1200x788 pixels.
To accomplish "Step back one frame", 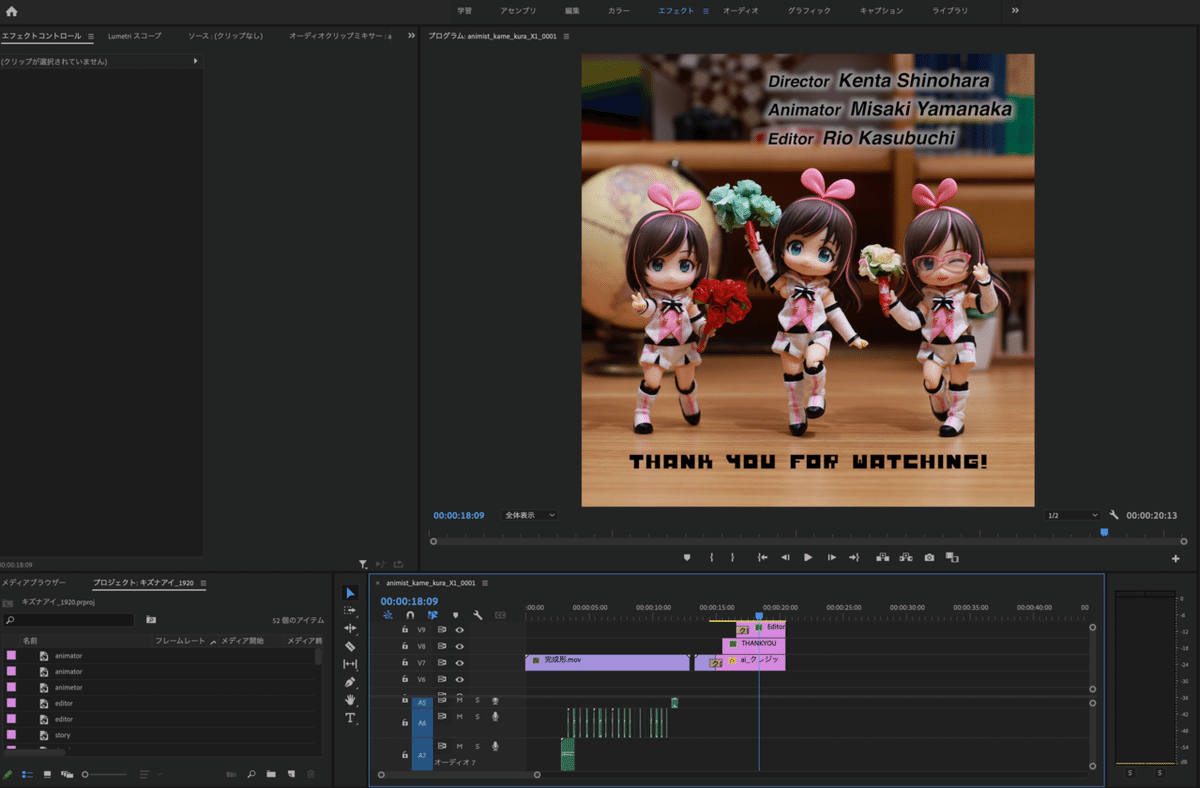I will click(x=785, y=557).
